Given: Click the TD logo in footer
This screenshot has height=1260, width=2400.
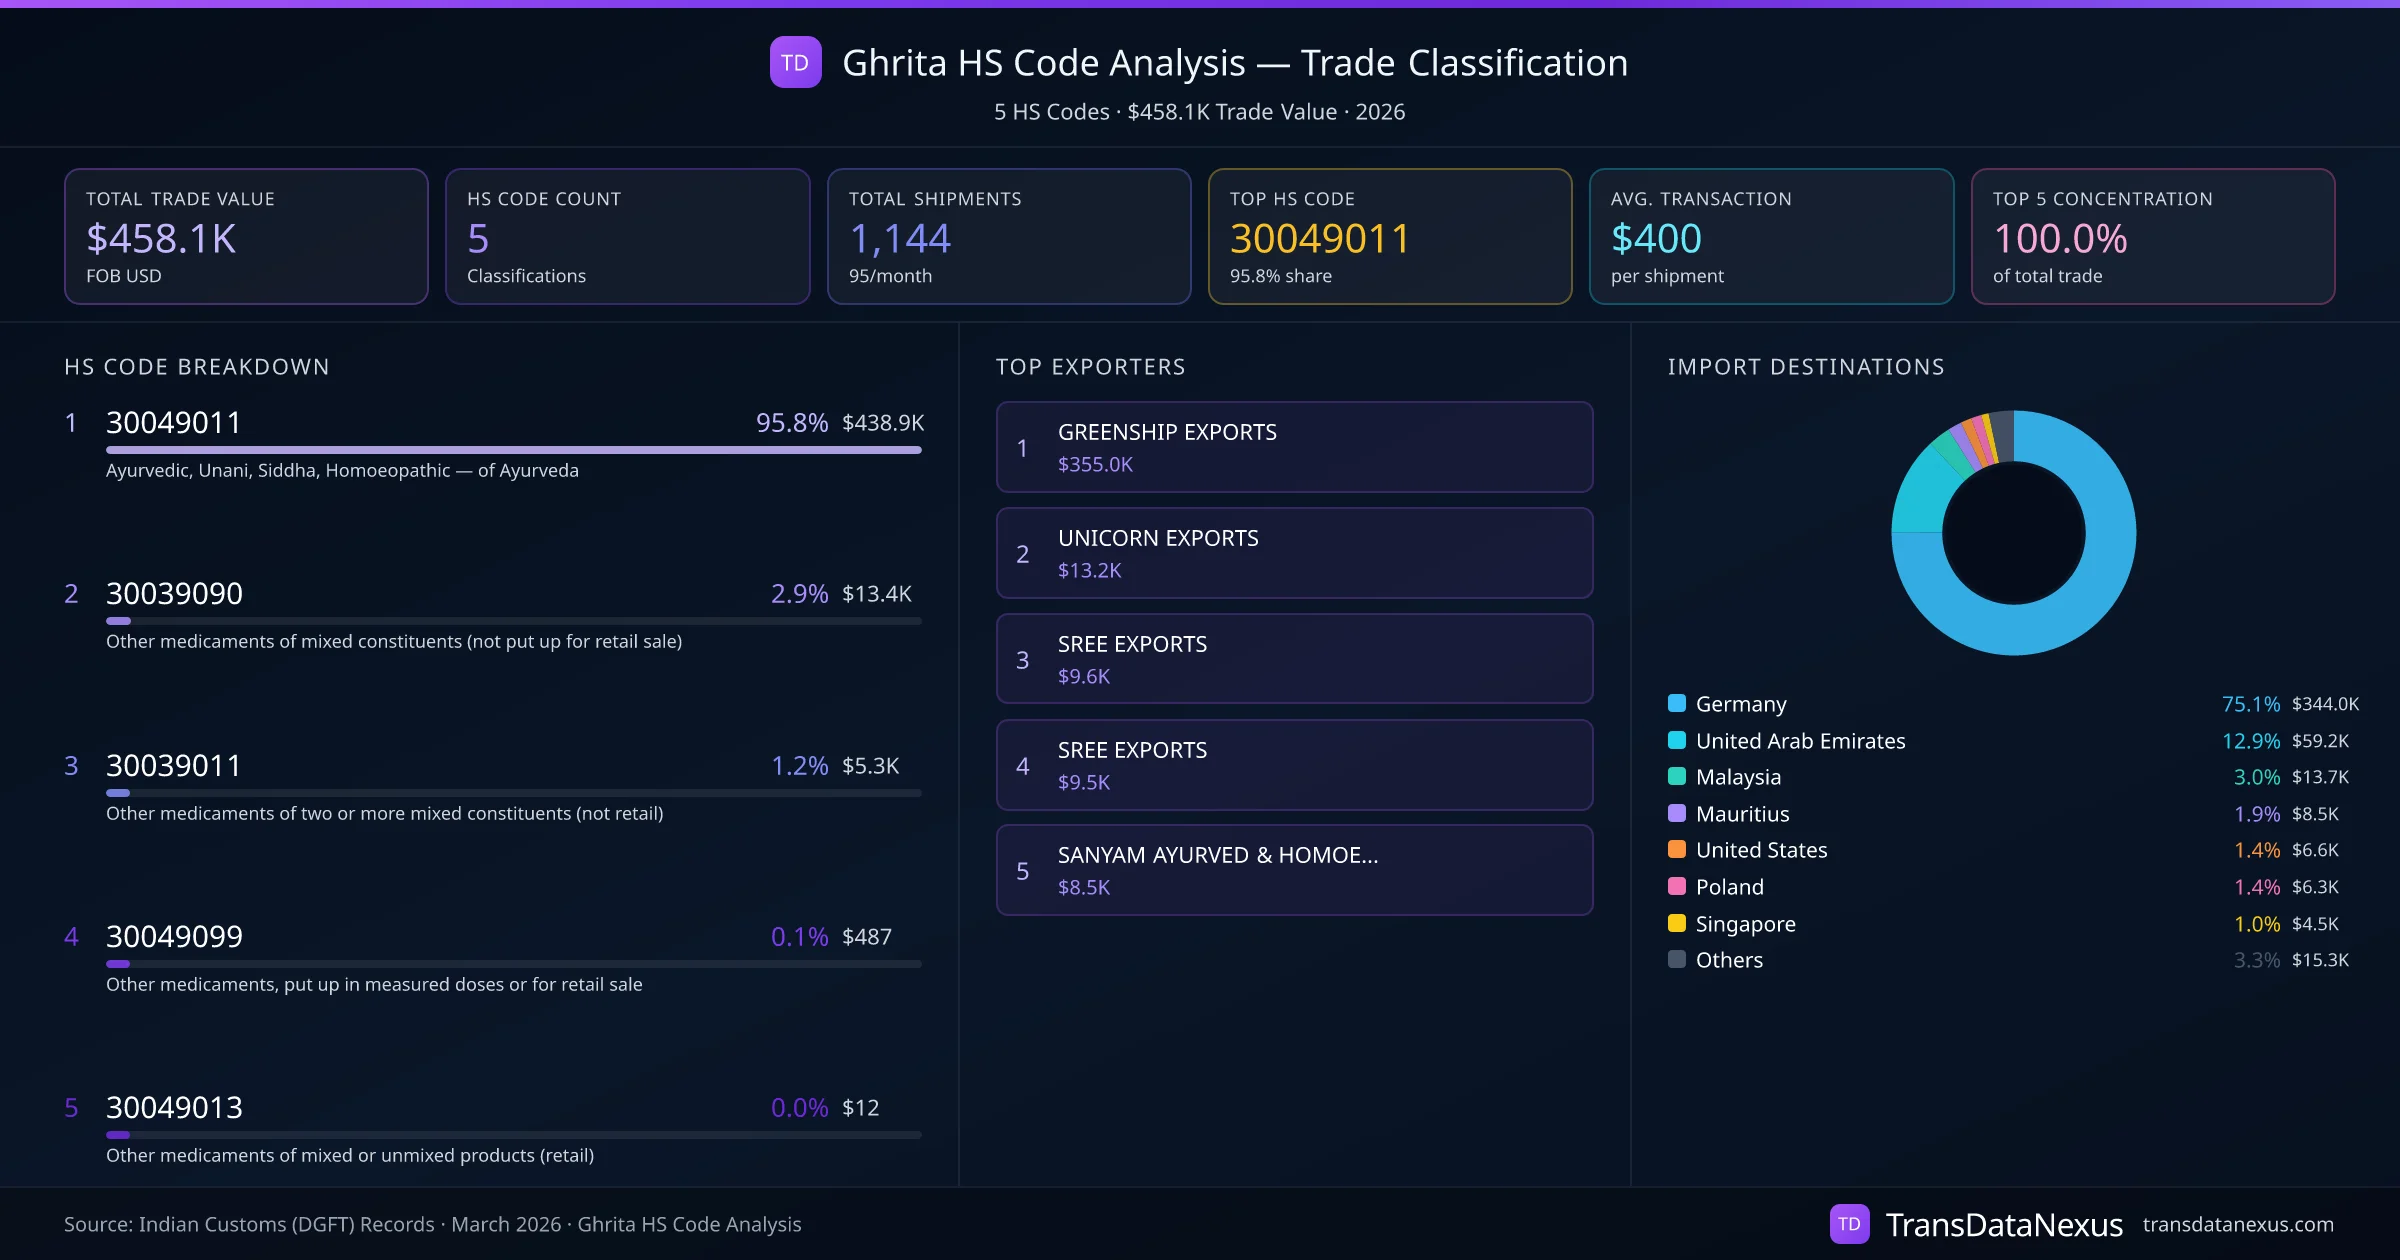Looking at the screenshot, I should (1849, 1224).
